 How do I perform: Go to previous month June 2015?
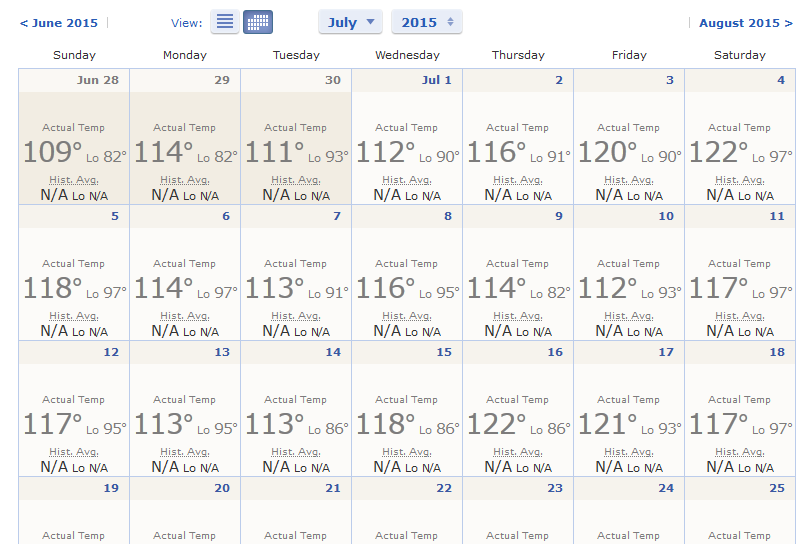coord(59,23)
